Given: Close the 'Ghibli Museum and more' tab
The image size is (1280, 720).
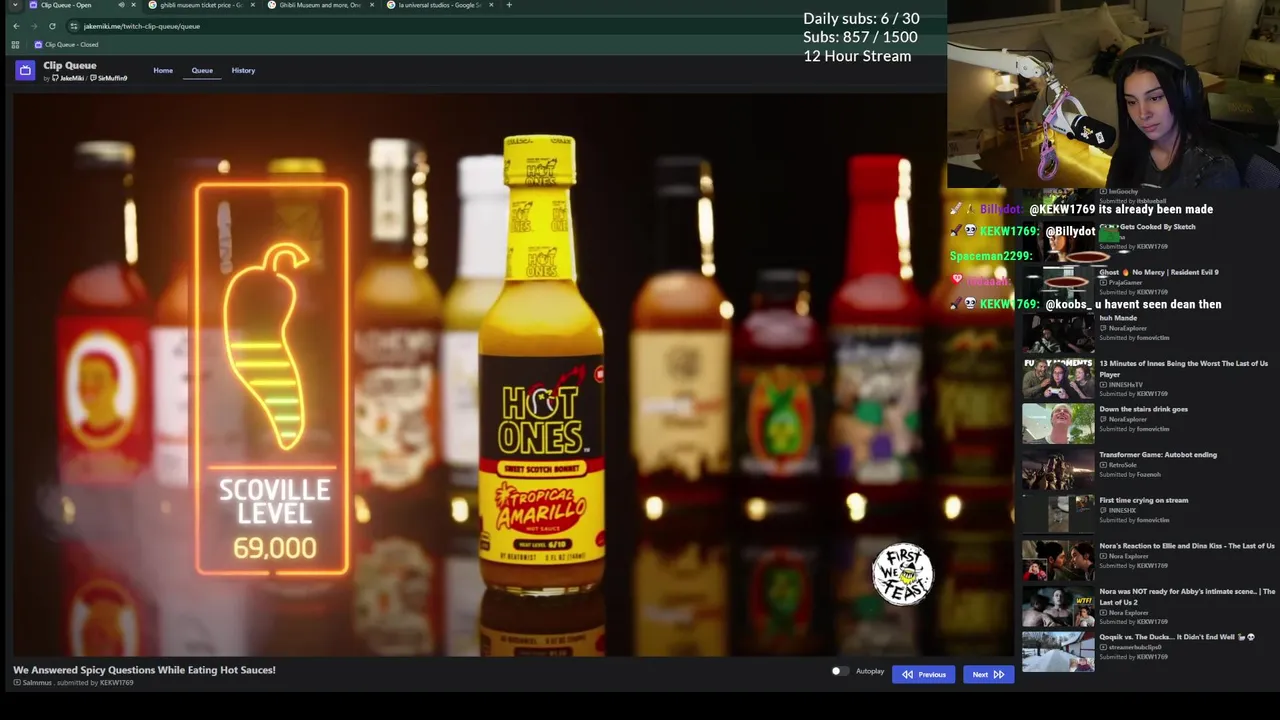Looking at the screenshot, I should [x=372, y=5].
